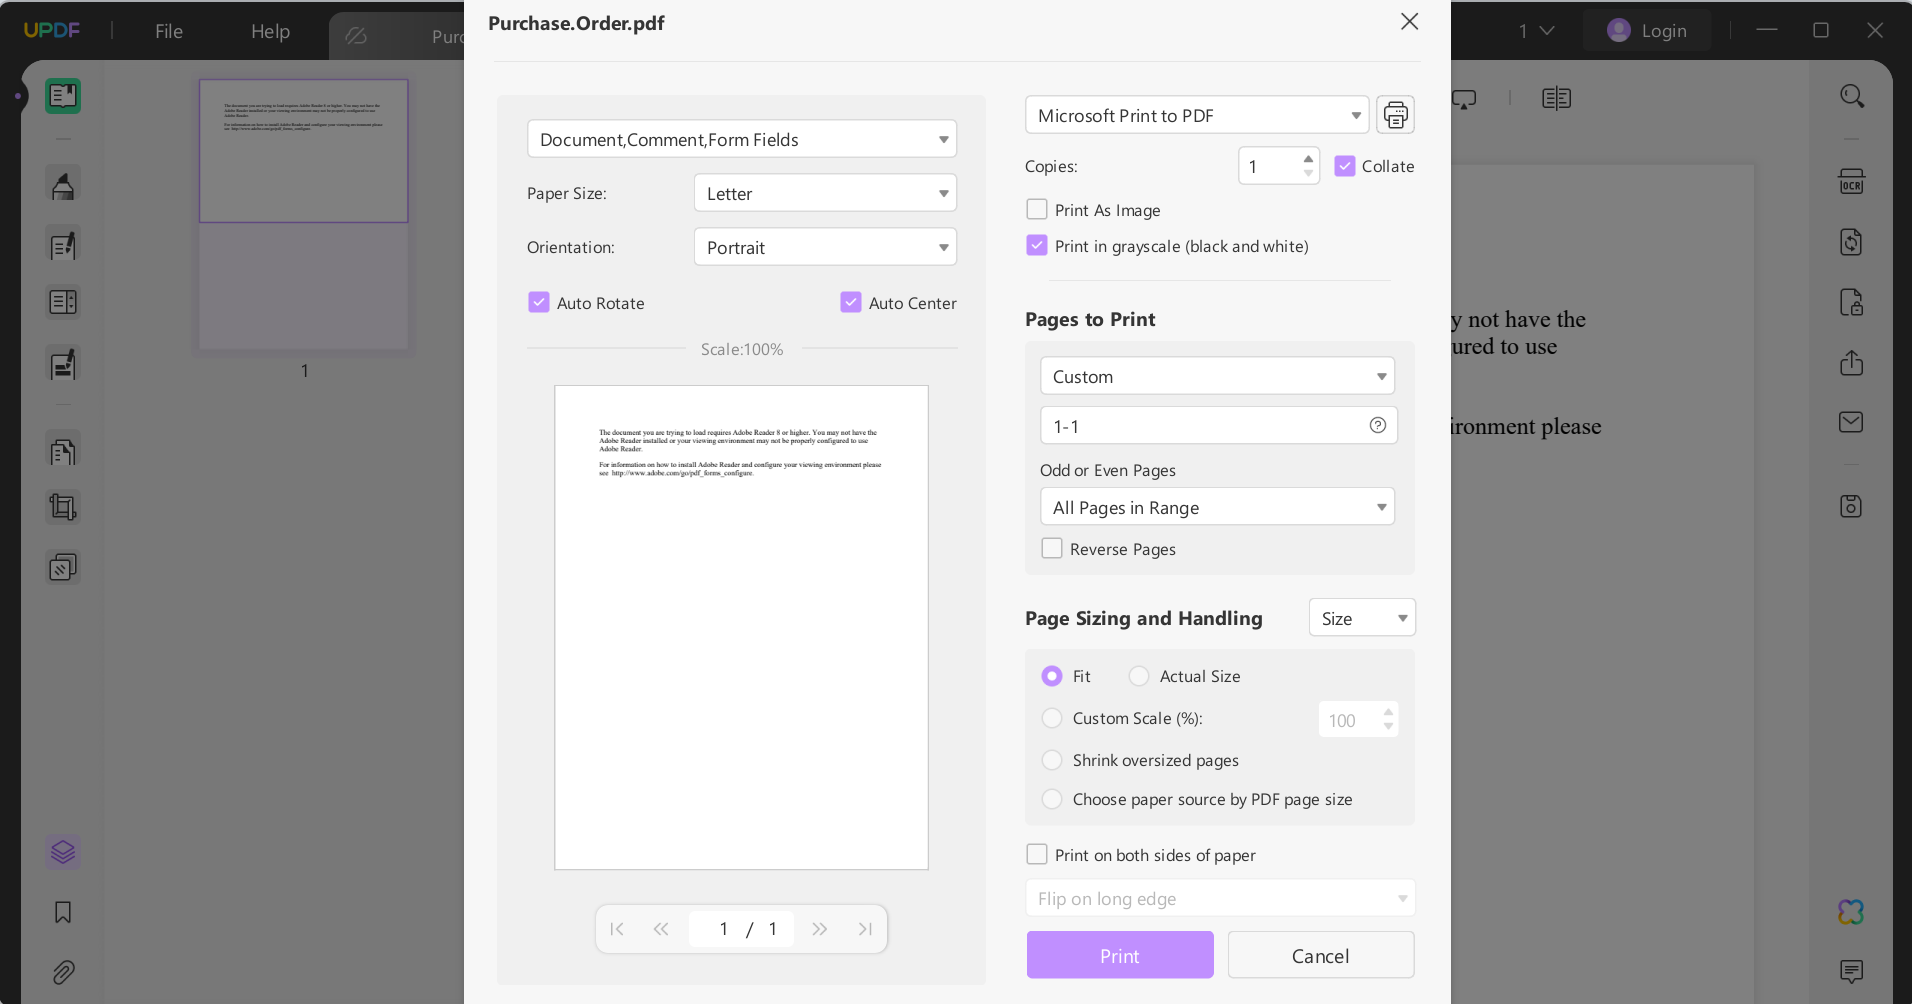Open the OCR tool in right sidebar
1912x1004 pixels.
pos(1851,182)
